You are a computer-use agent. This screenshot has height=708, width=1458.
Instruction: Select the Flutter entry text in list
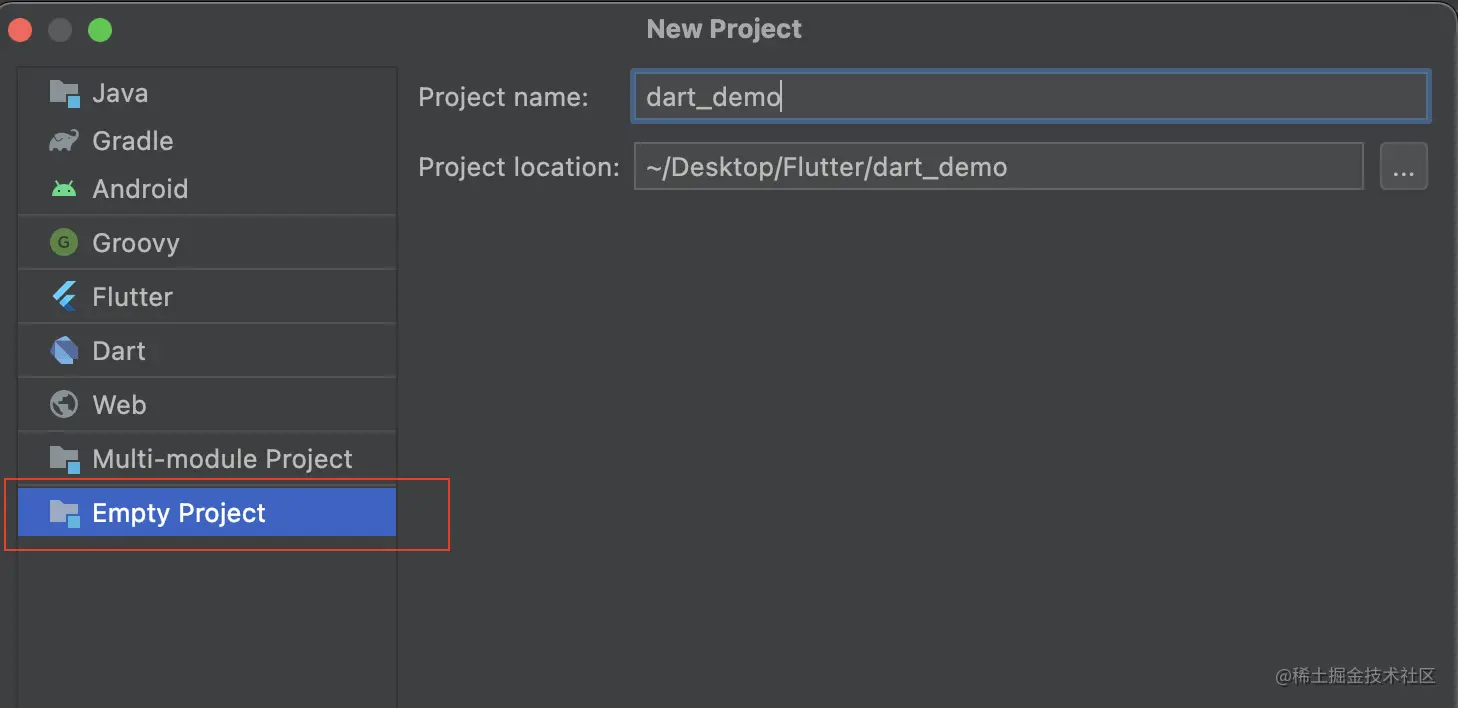[132, 297]
